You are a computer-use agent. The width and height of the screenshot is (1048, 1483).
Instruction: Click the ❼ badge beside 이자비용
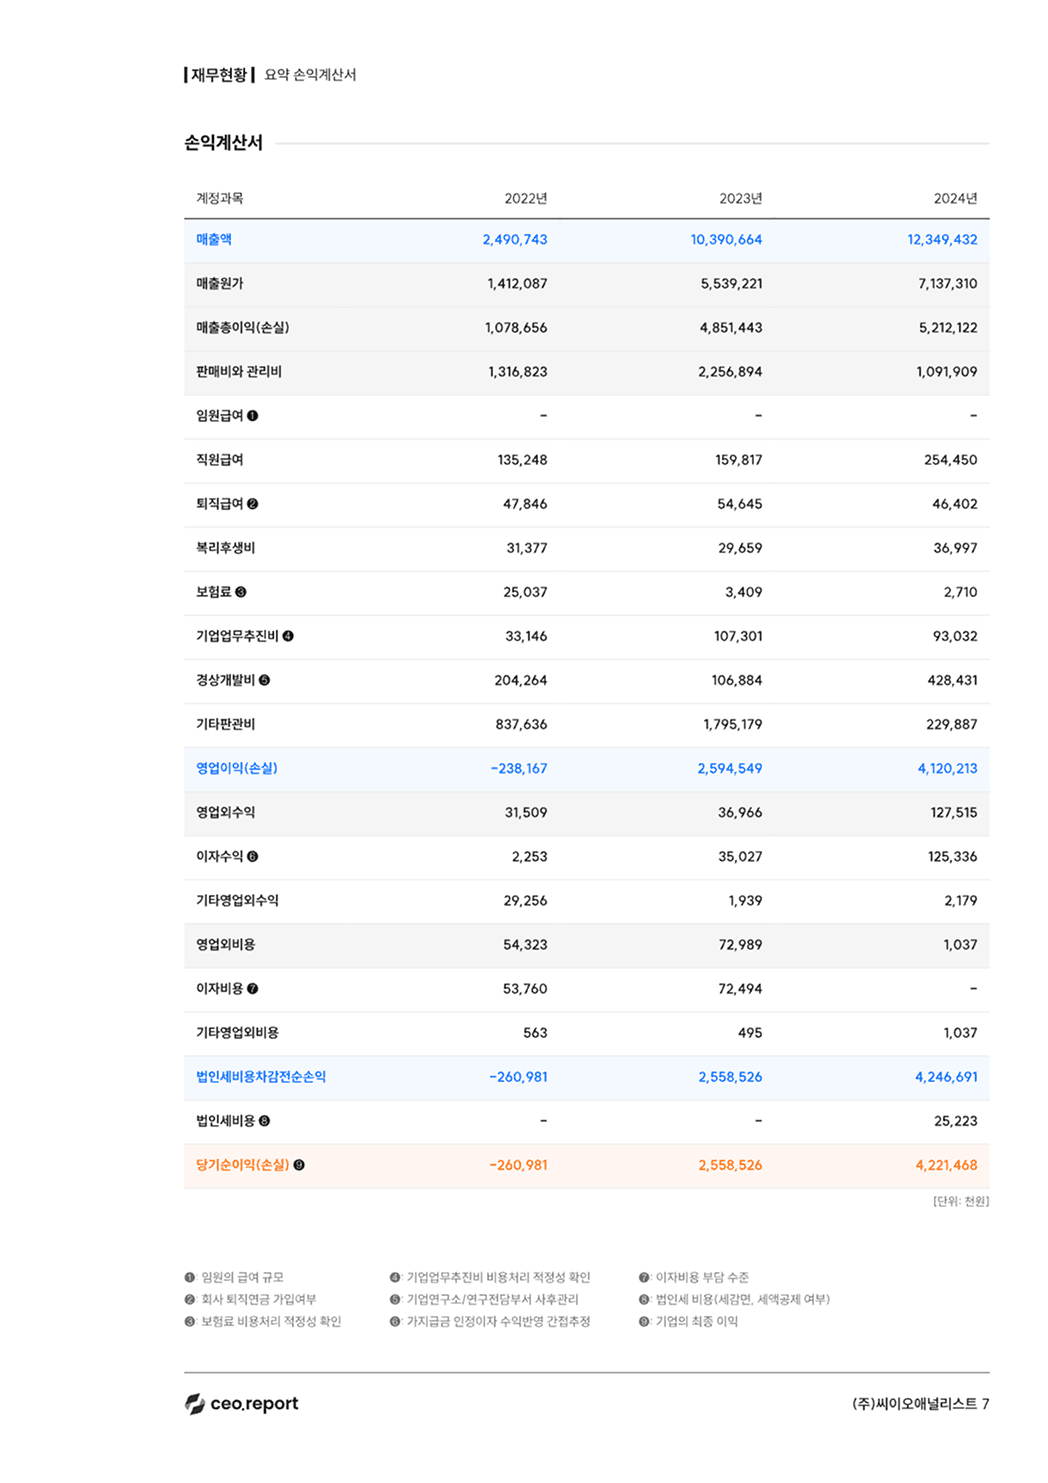252,988
